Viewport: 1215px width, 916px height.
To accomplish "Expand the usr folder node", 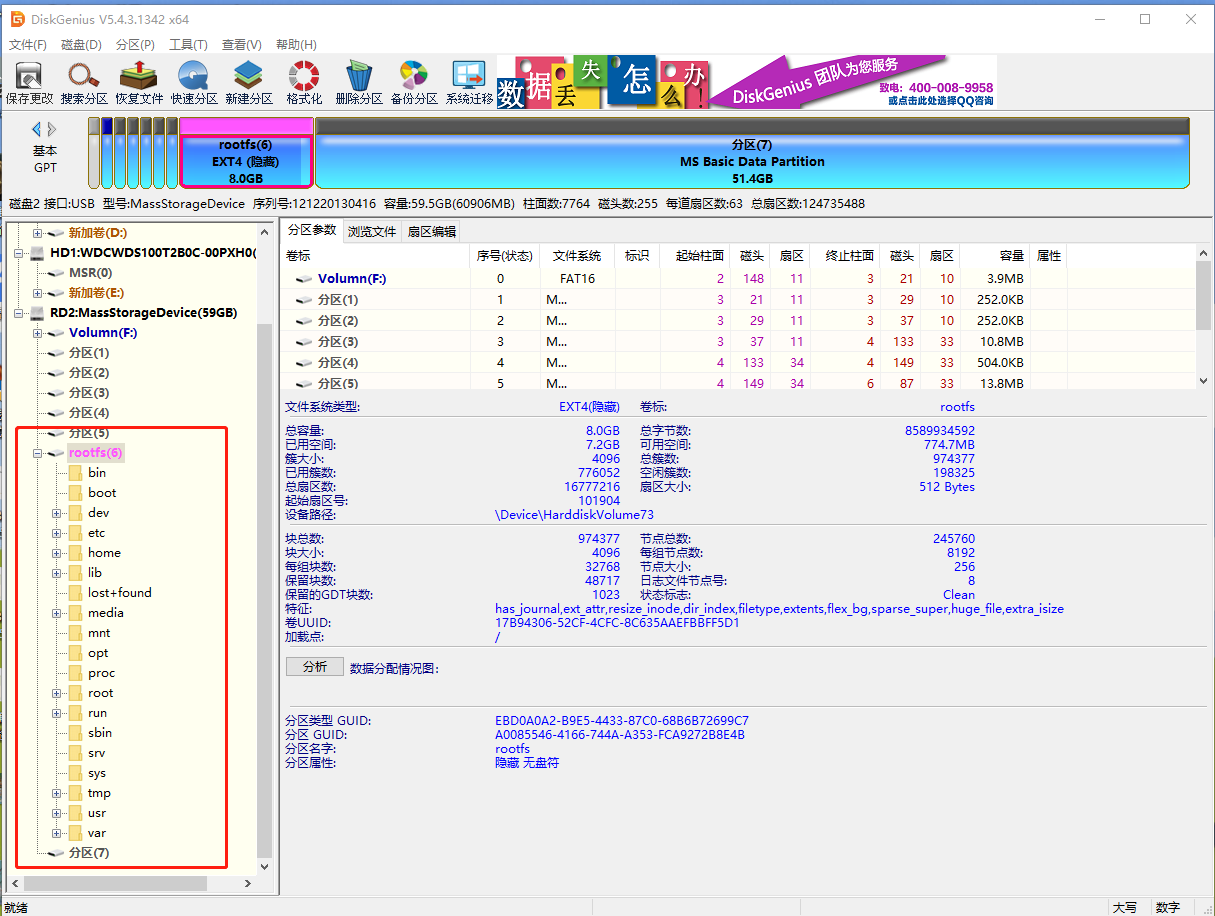I will pyautogui.click(x=57, y=813).
